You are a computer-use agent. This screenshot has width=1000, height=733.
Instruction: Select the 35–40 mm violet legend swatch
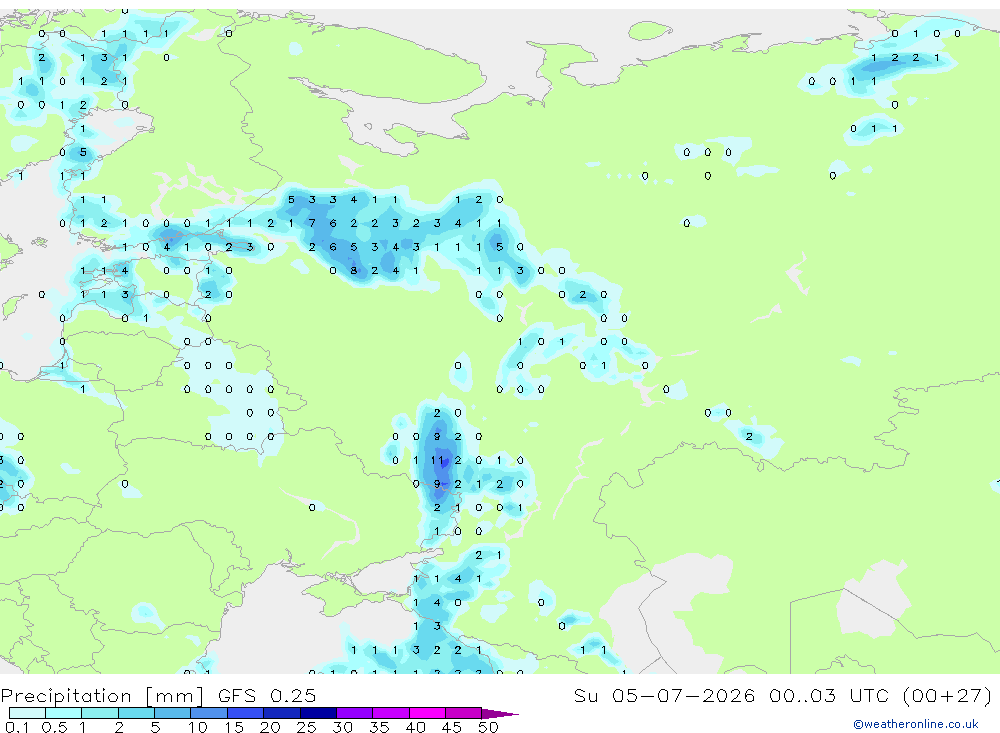tap(391, 713)
